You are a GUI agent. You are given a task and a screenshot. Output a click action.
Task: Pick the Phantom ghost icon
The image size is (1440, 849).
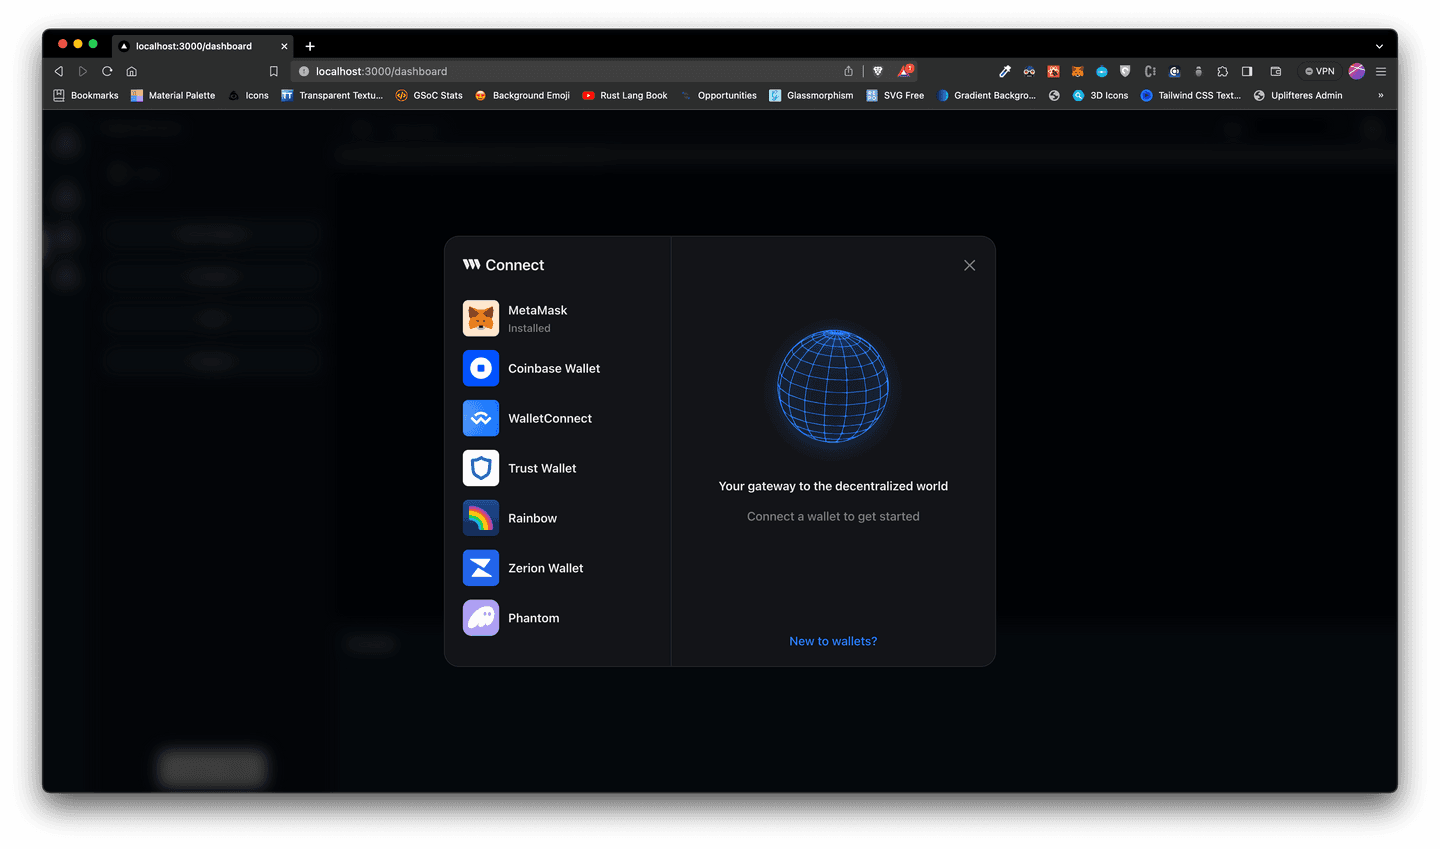pos(481,618)
